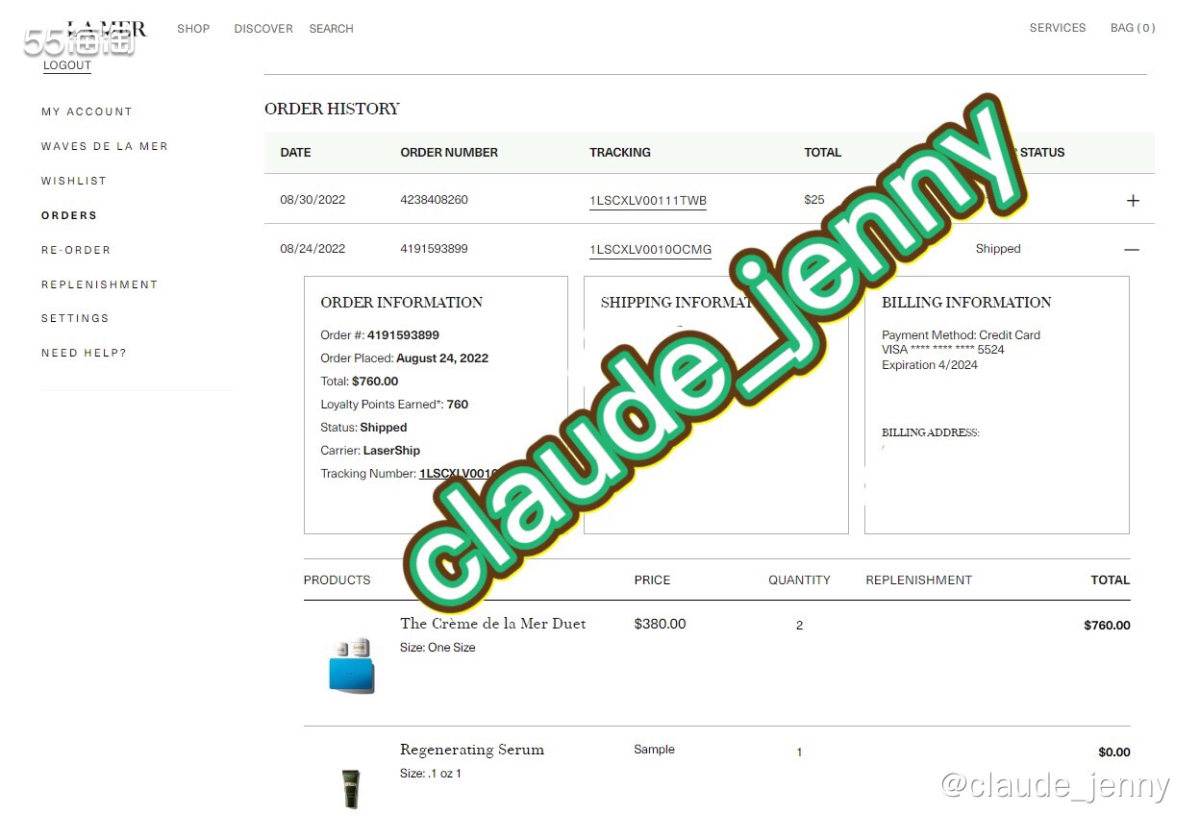This screenshot has height=838, width=1200.
Task: Click the REPLENISHMENT column header in products table
Action: click(918, 580)
